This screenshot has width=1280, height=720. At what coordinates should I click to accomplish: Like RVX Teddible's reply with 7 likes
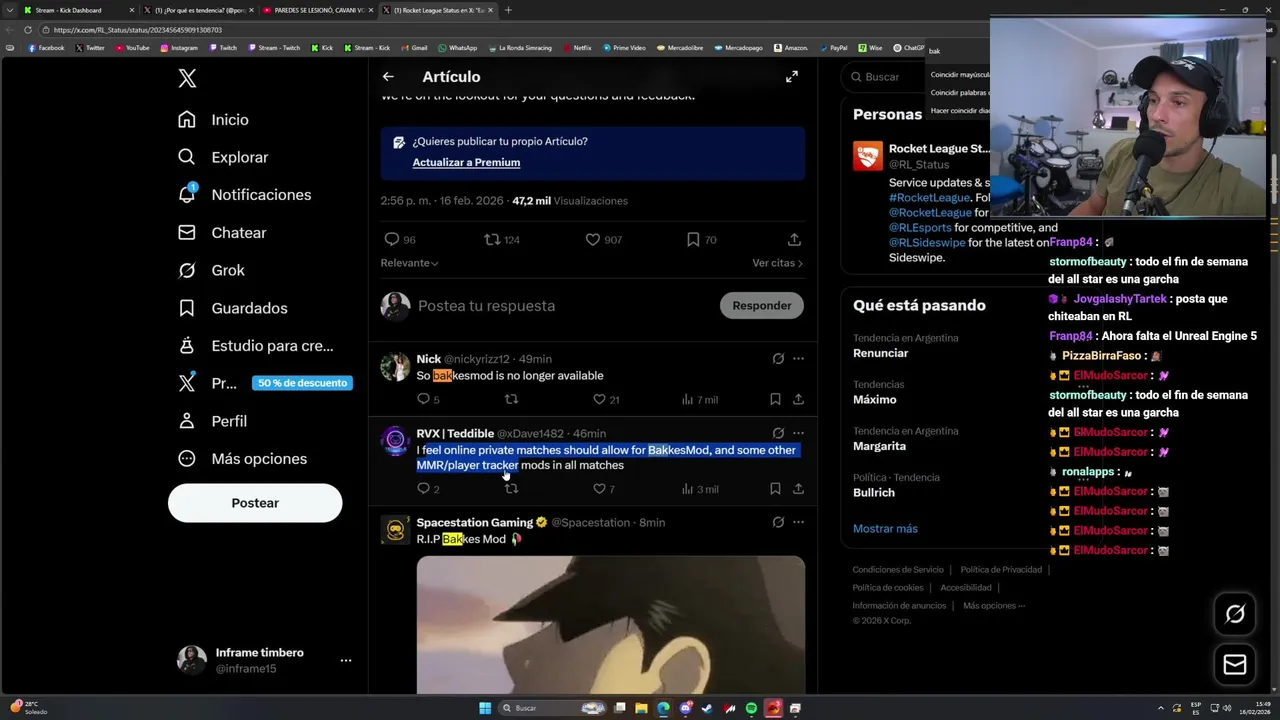[x=604, y=489]
